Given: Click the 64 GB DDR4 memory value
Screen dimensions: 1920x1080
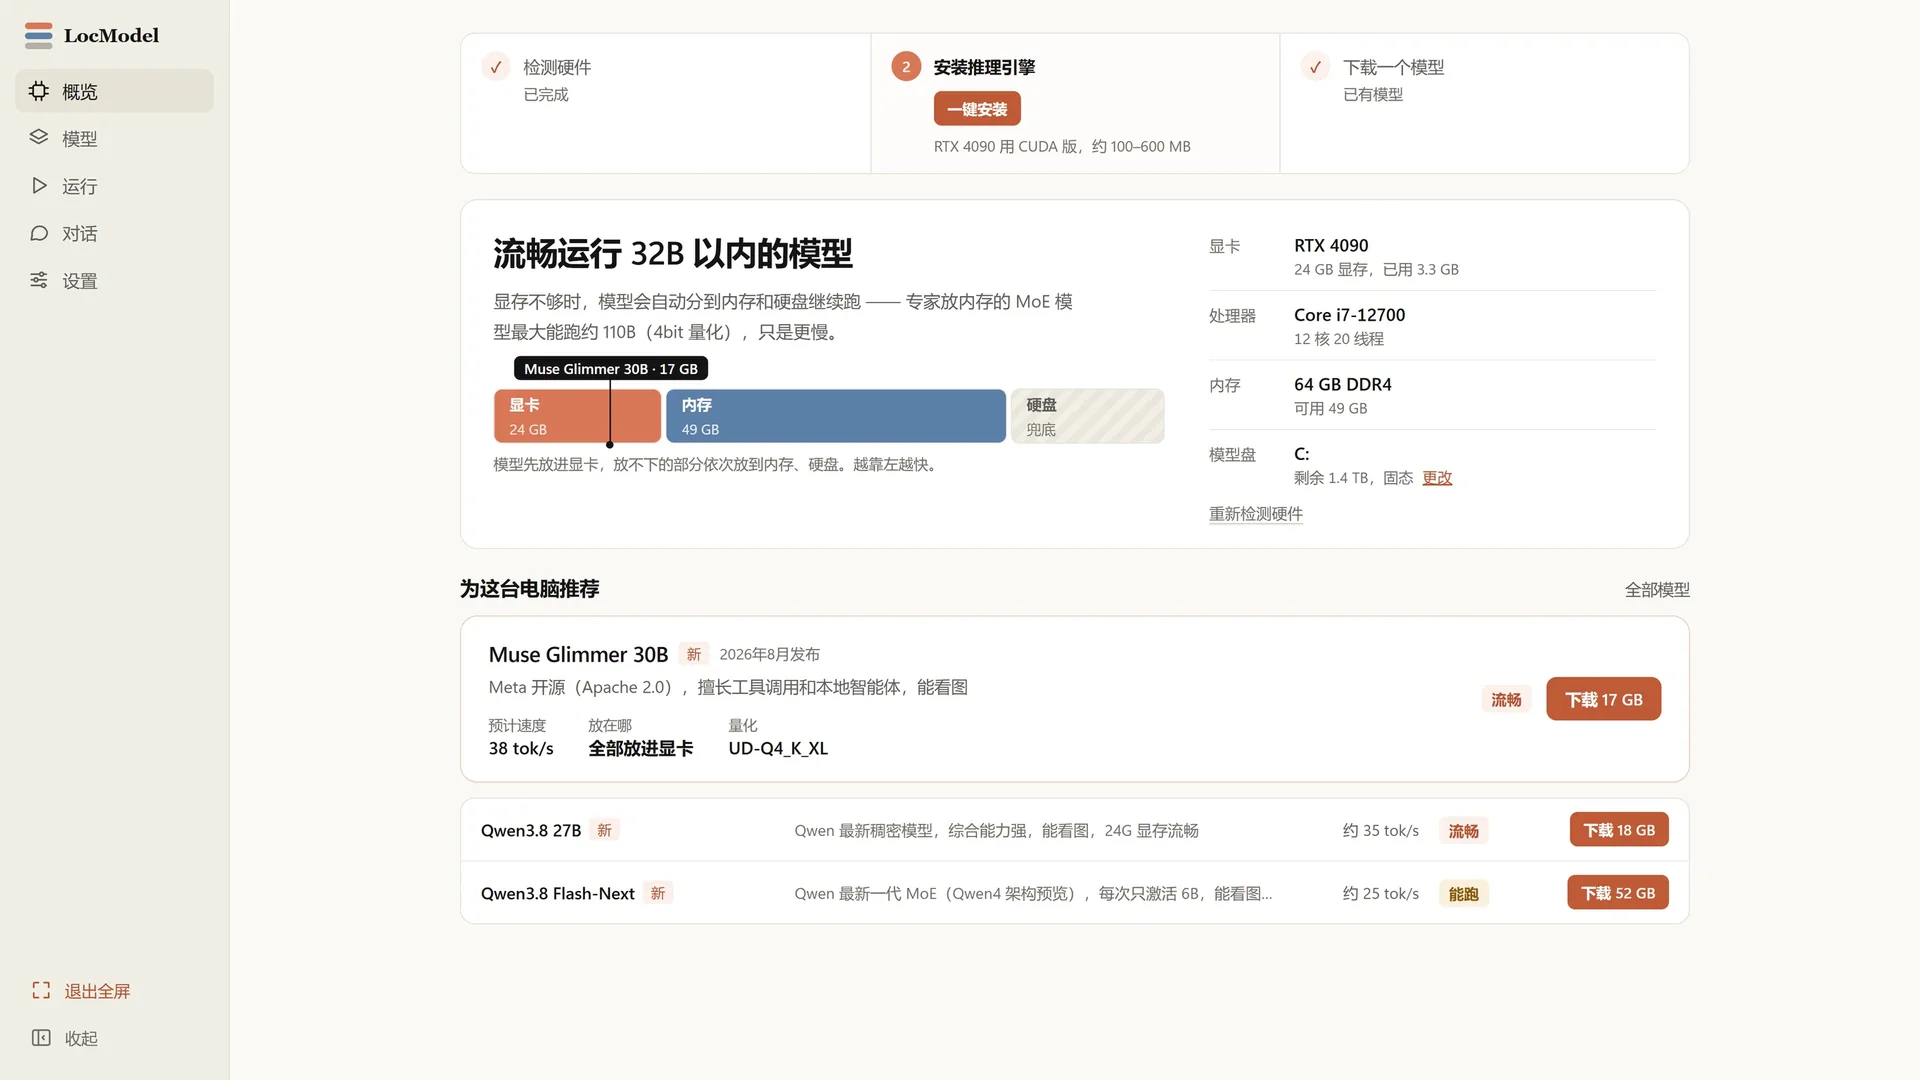Looking at the screenshot, I should pos(1342,385).
